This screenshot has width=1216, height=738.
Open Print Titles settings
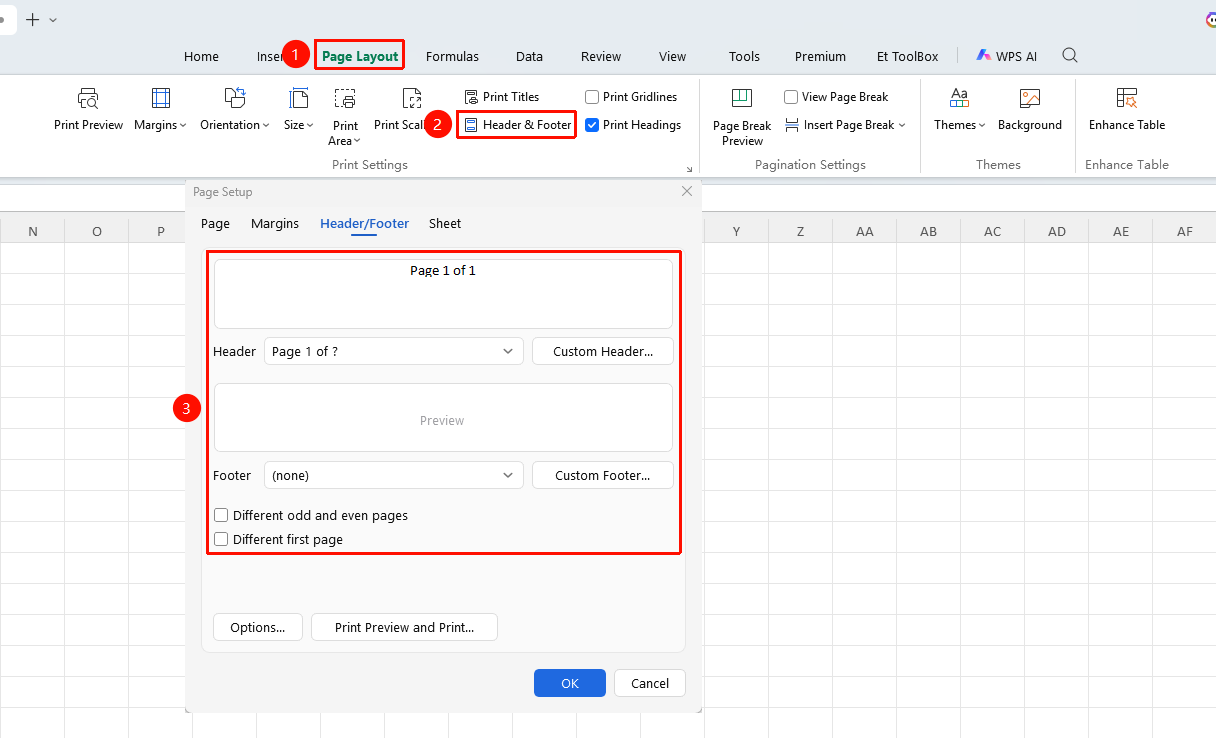coord(502,97)
